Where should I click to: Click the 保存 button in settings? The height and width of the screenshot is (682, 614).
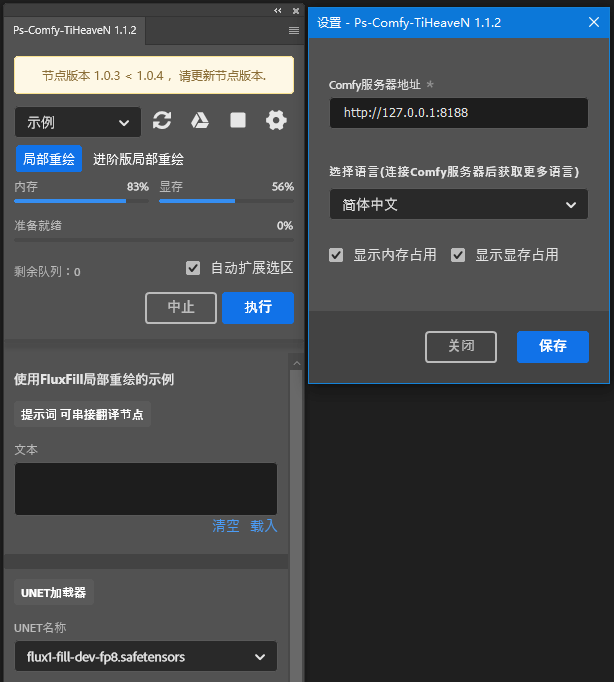(553, 347)
